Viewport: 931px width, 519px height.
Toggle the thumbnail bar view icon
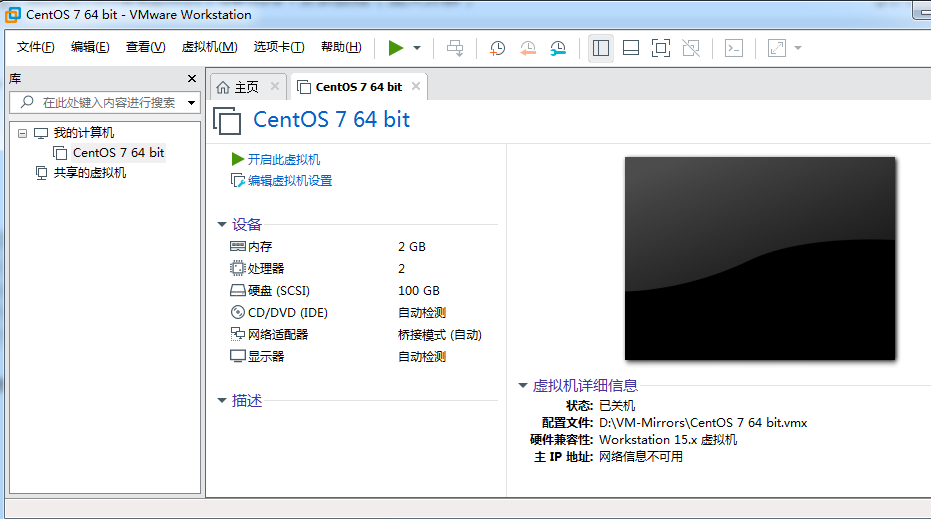point(631,48)
